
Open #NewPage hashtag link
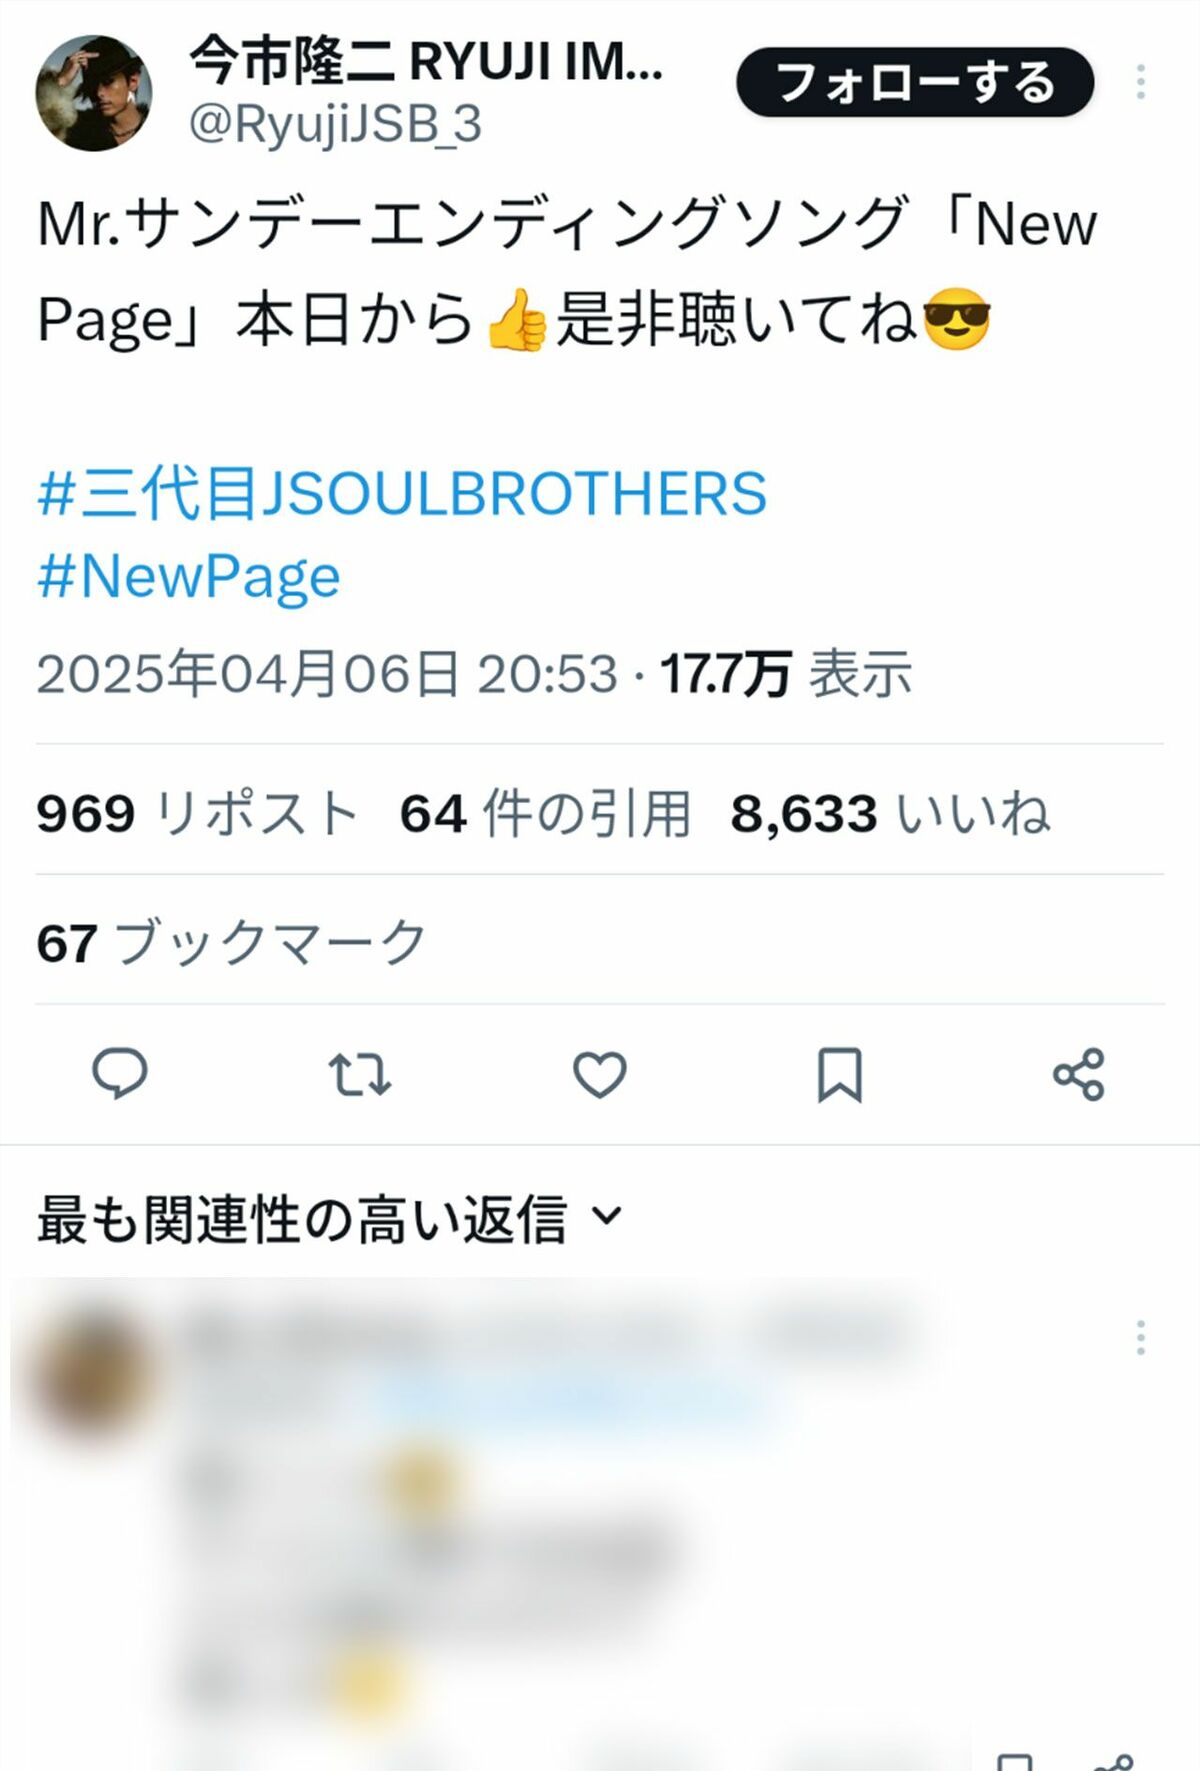(x=189, y=577)
